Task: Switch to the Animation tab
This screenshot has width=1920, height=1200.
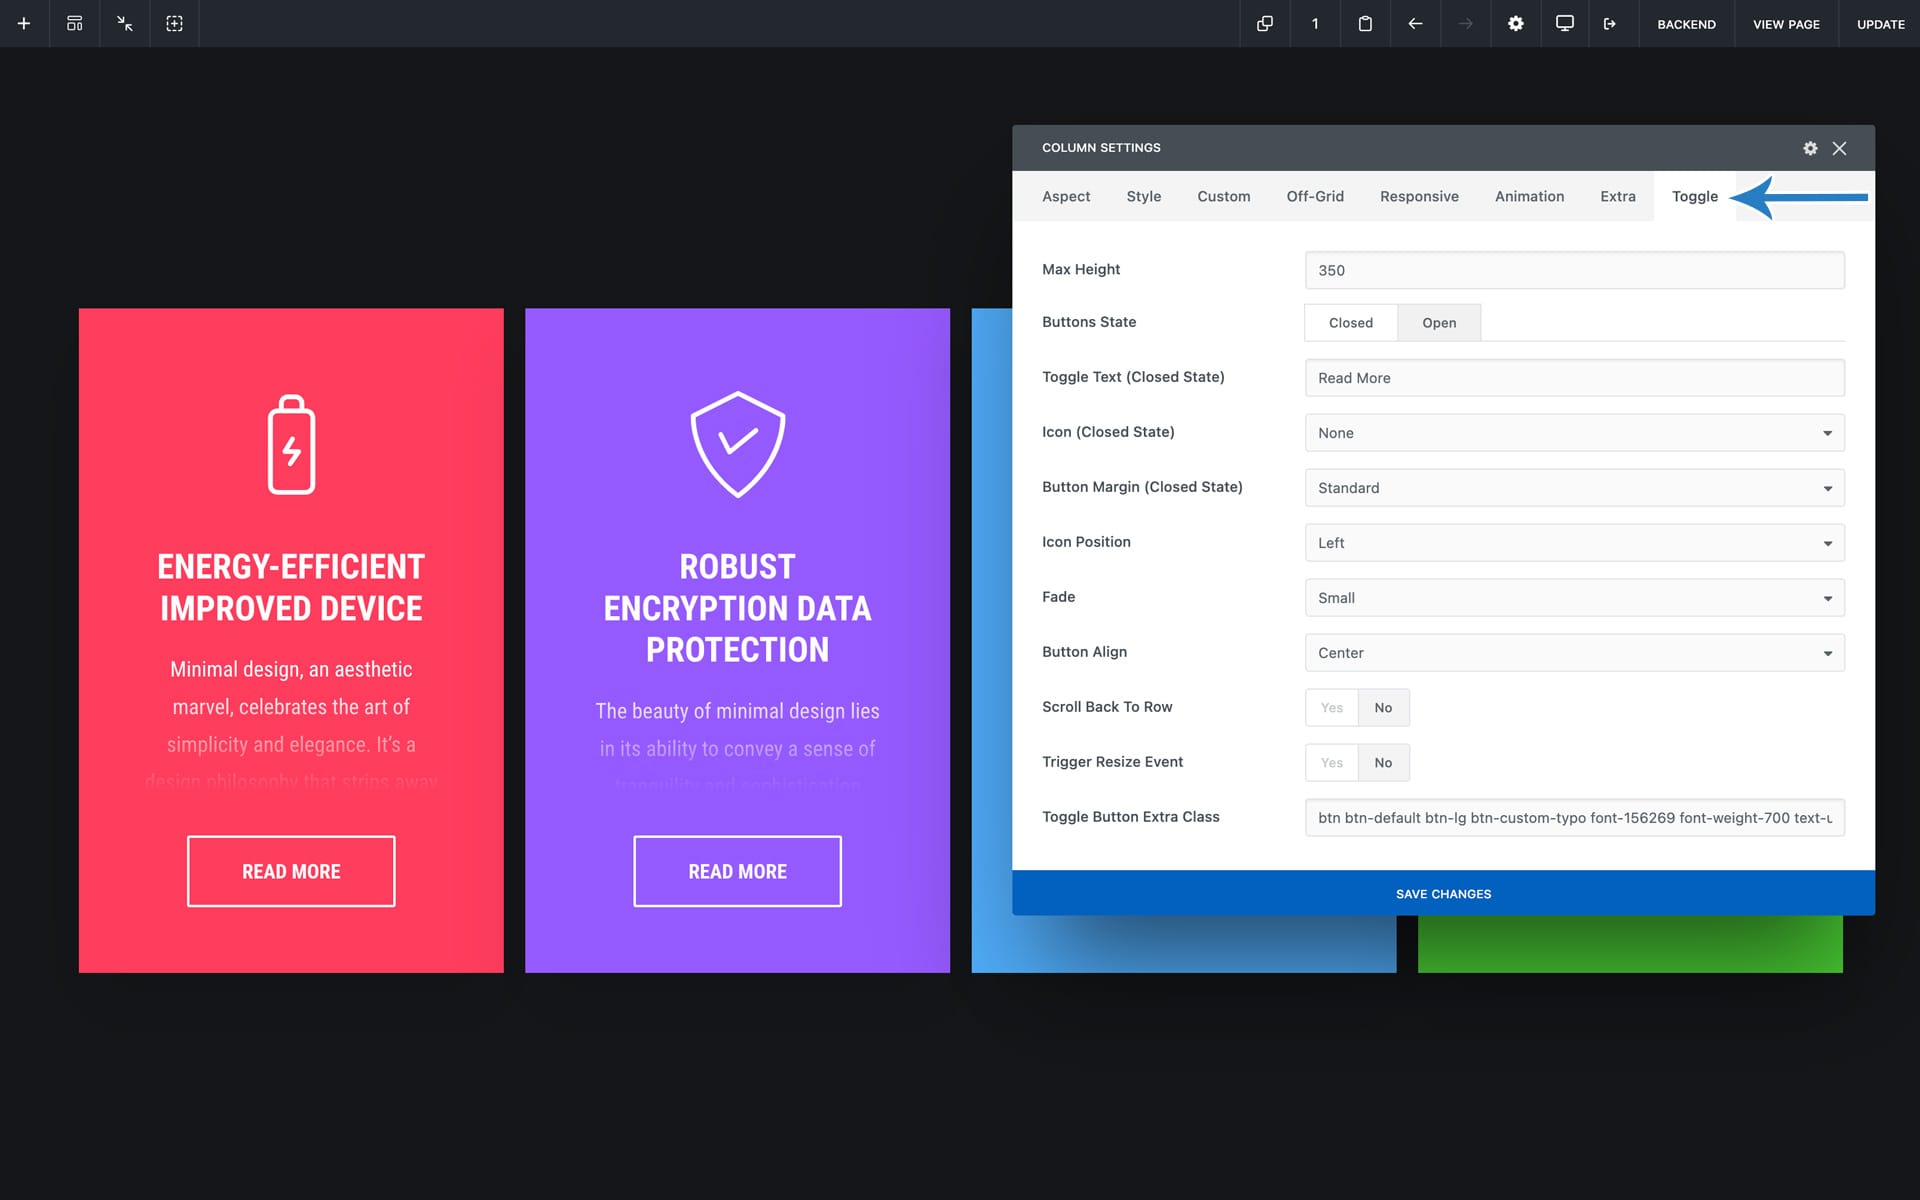Action: point(1529,197)
